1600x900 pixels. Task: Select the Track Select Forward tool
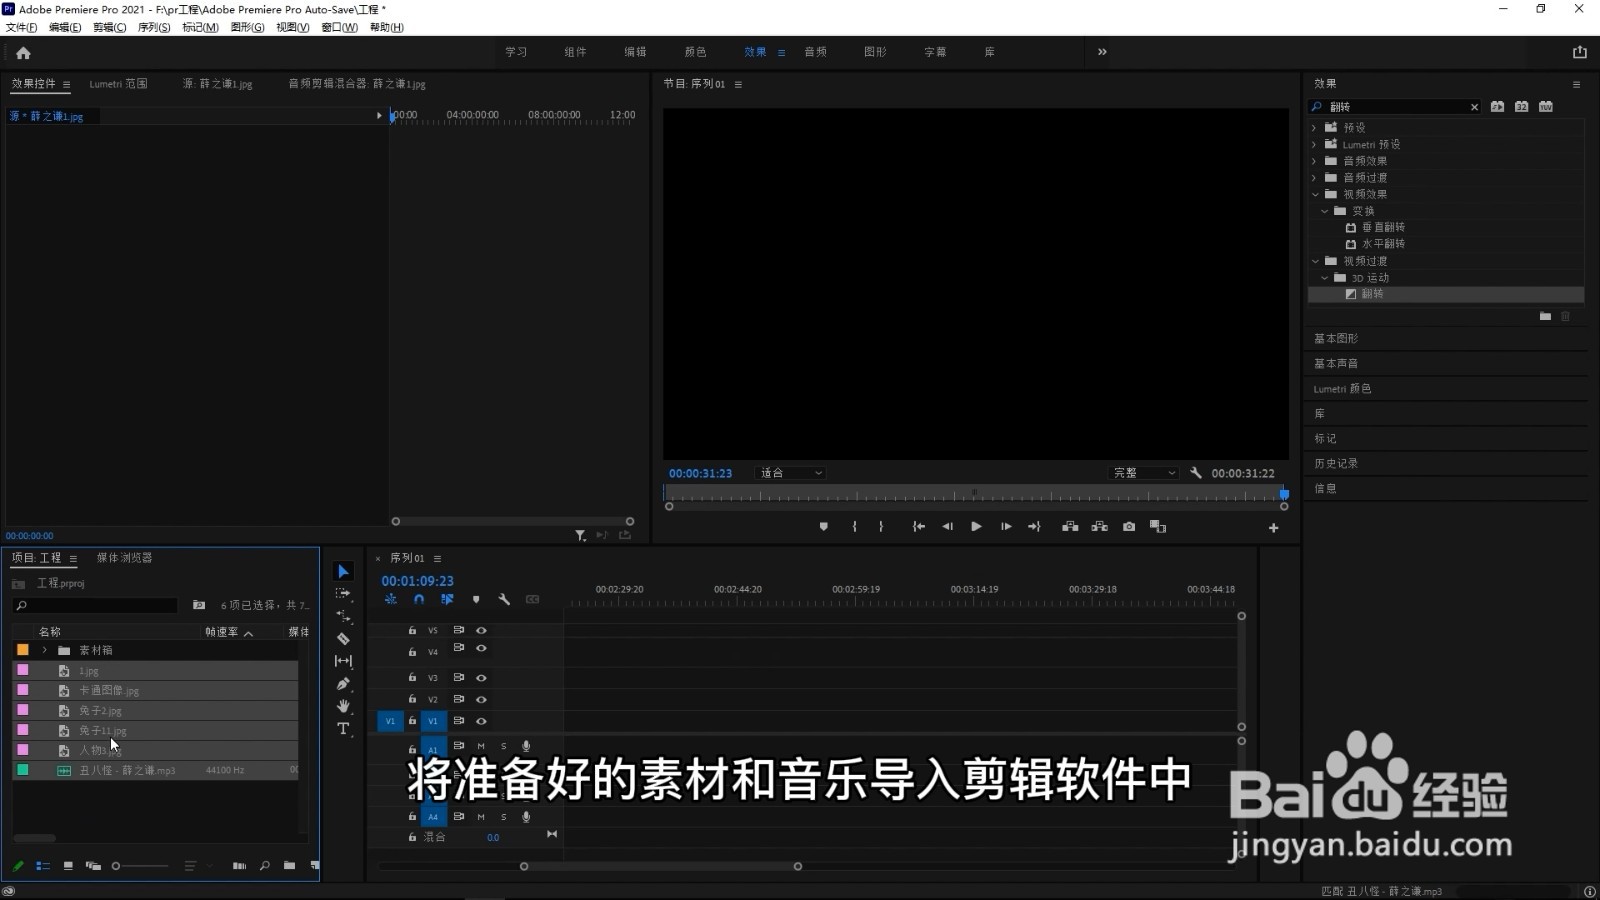point(343,593)
